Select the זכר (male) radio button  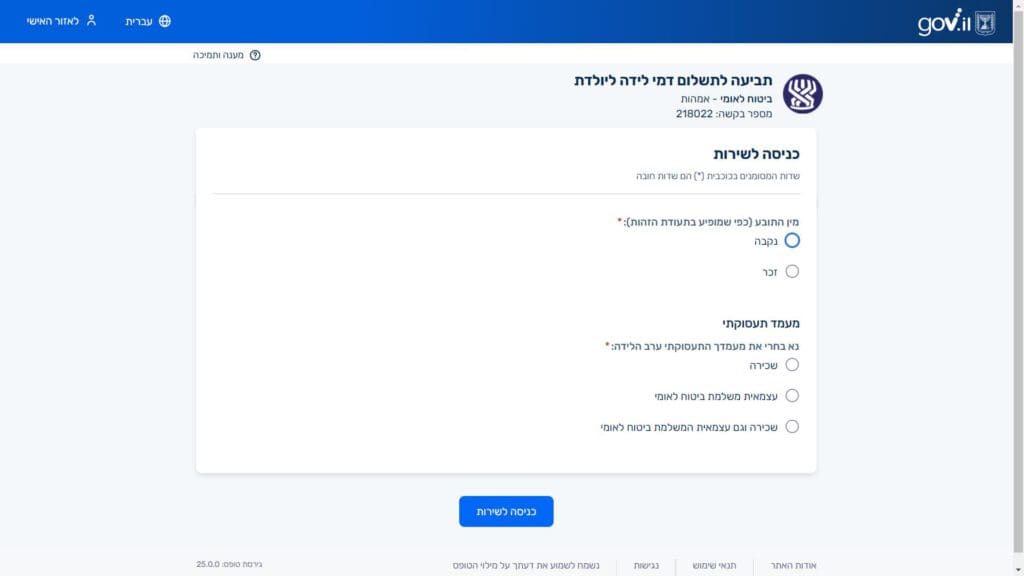point(792,271)
